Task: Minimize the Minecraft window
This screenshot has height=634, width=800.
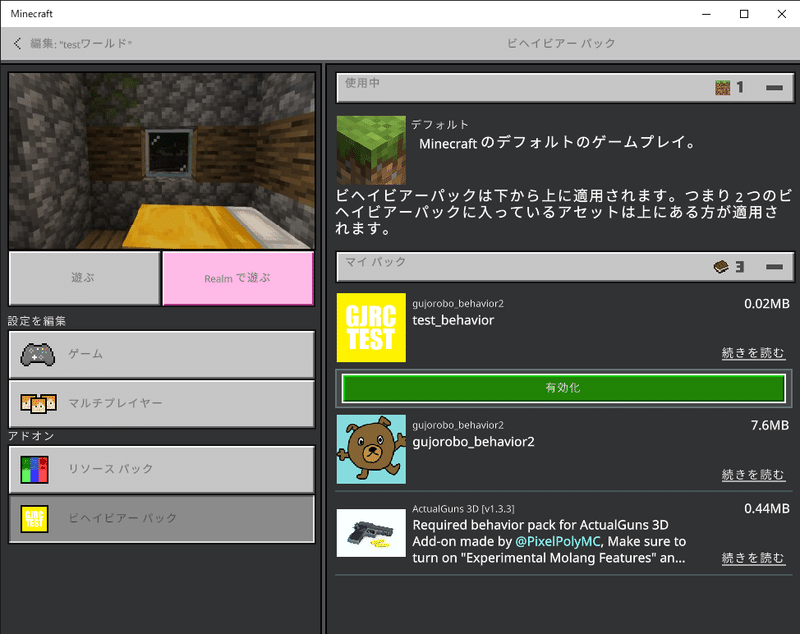Action: tap(706, 14)
